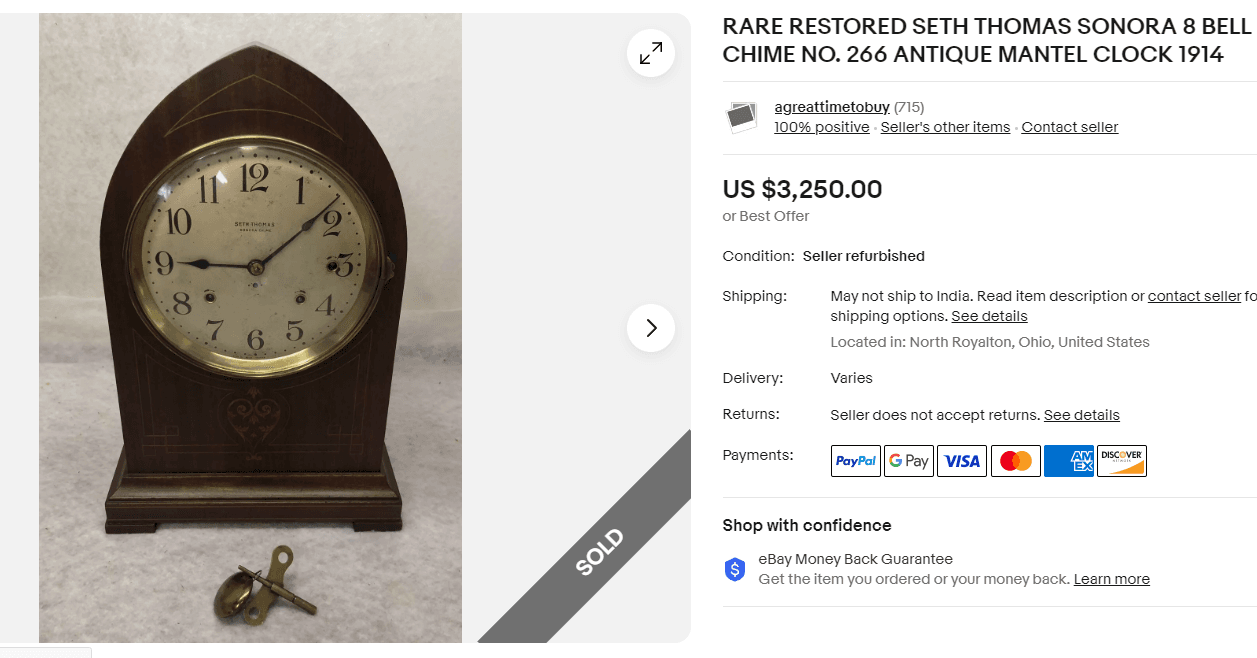The height and width of the screenshot is (658, 1257).
Task: Click Learn more about money back guarantee
Action: 1111,579
